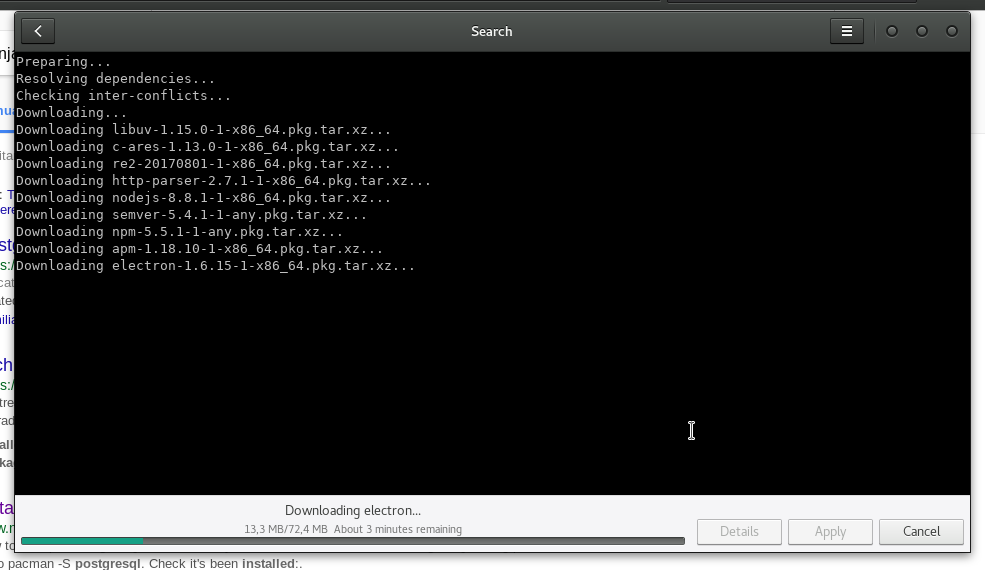Click the Apply button
Screen dimensions: 985x570
[x=830, y=531]
